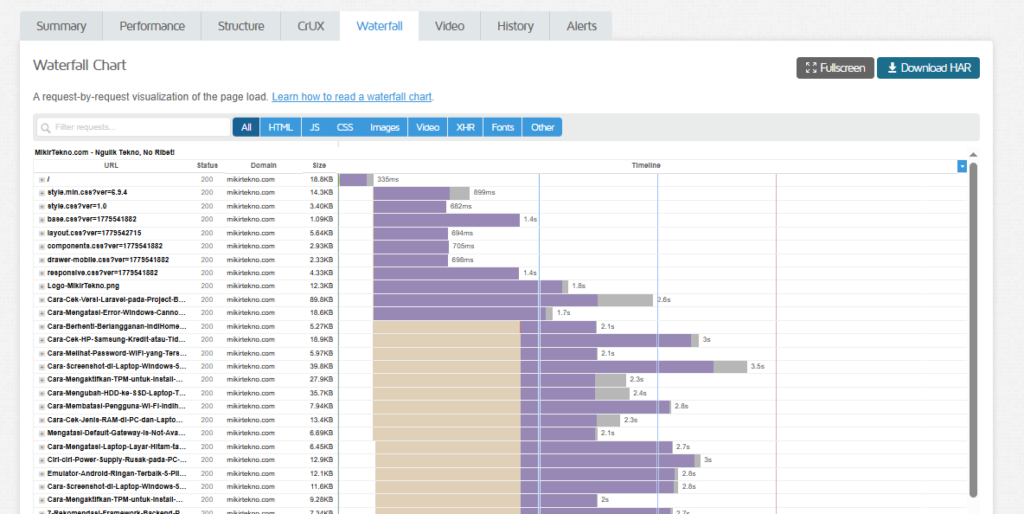Image resolution: width=1024 pixels, height=514 pixels.
Task: Expand the Emulator-Android-Ringan-Terbaik request row
Action: click(x=42, y=474)
